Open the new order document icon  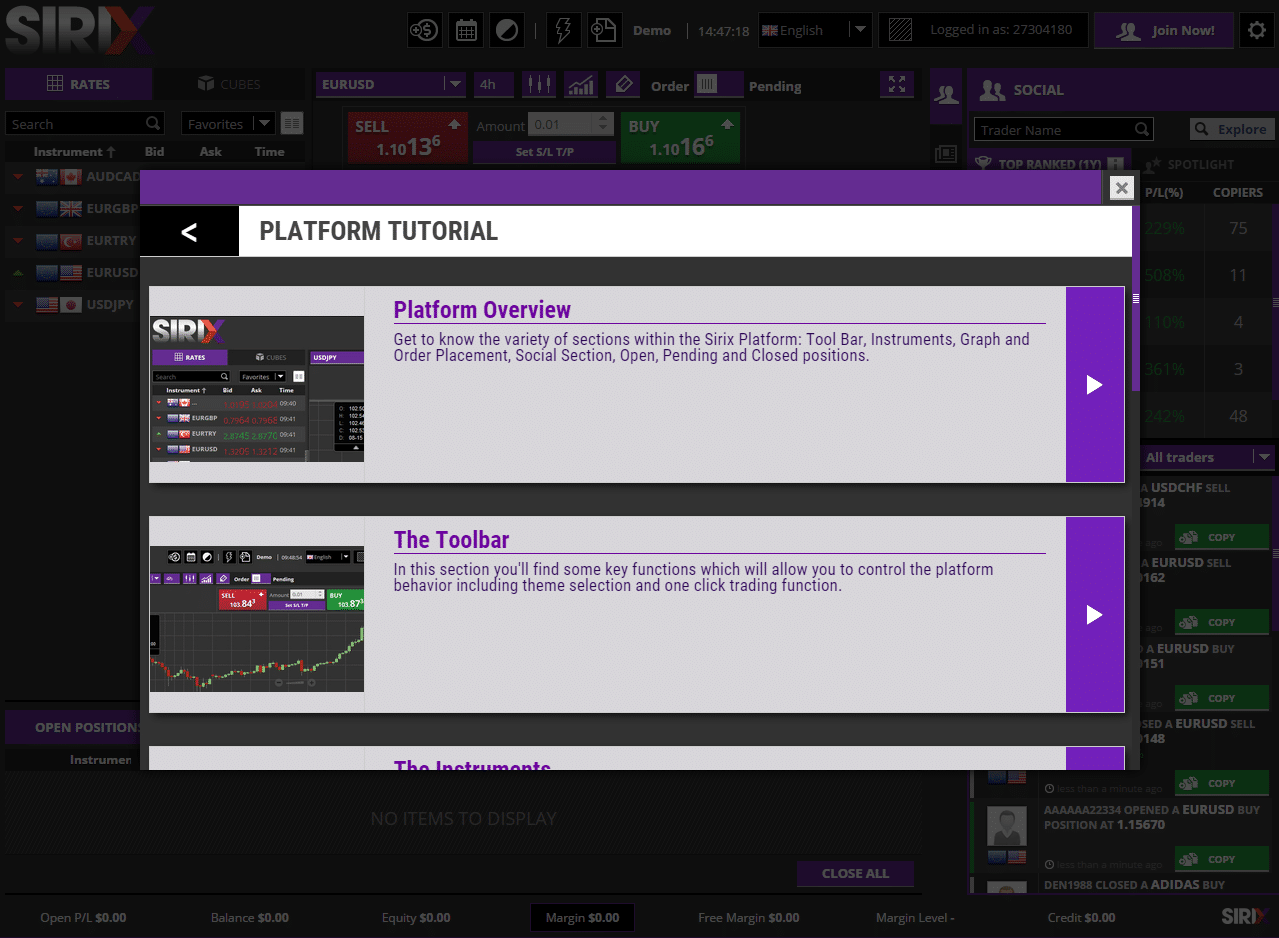pos(603,30)
